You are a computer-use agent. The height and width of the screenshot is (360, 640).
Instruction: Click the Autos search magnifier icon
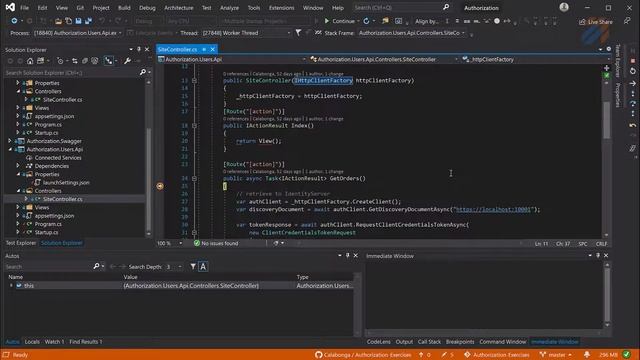click(x=96, y=267)
